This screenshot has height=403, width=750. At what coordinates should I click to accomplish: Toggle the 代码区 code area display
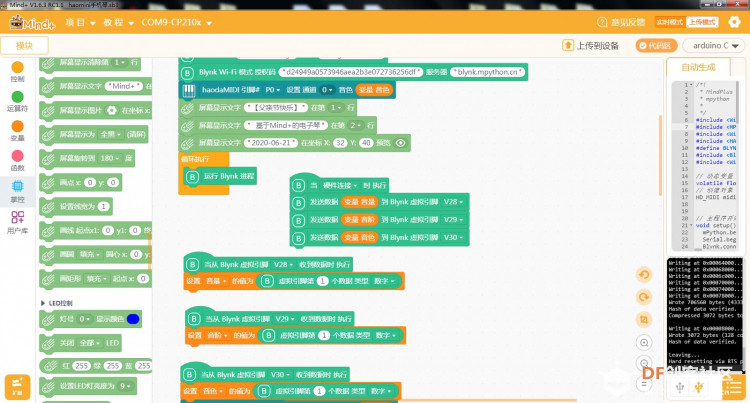pos(656,45)
